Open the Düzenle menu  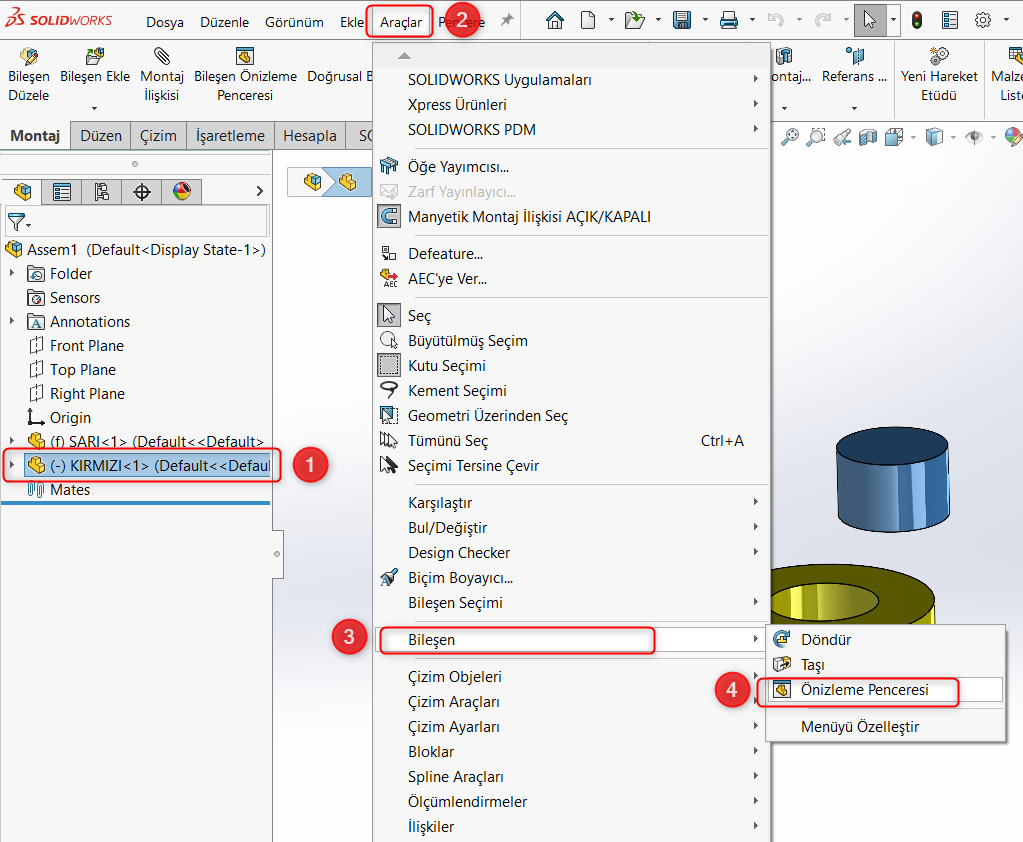coord(224,22)
